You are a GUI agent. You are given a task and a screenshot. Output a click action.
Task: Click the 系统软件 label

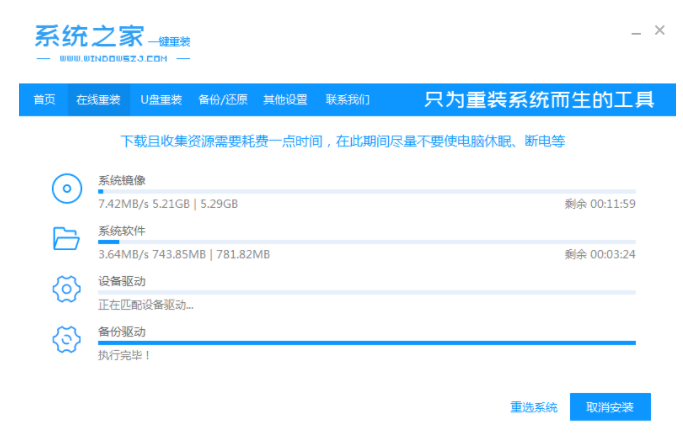point(122,231)
